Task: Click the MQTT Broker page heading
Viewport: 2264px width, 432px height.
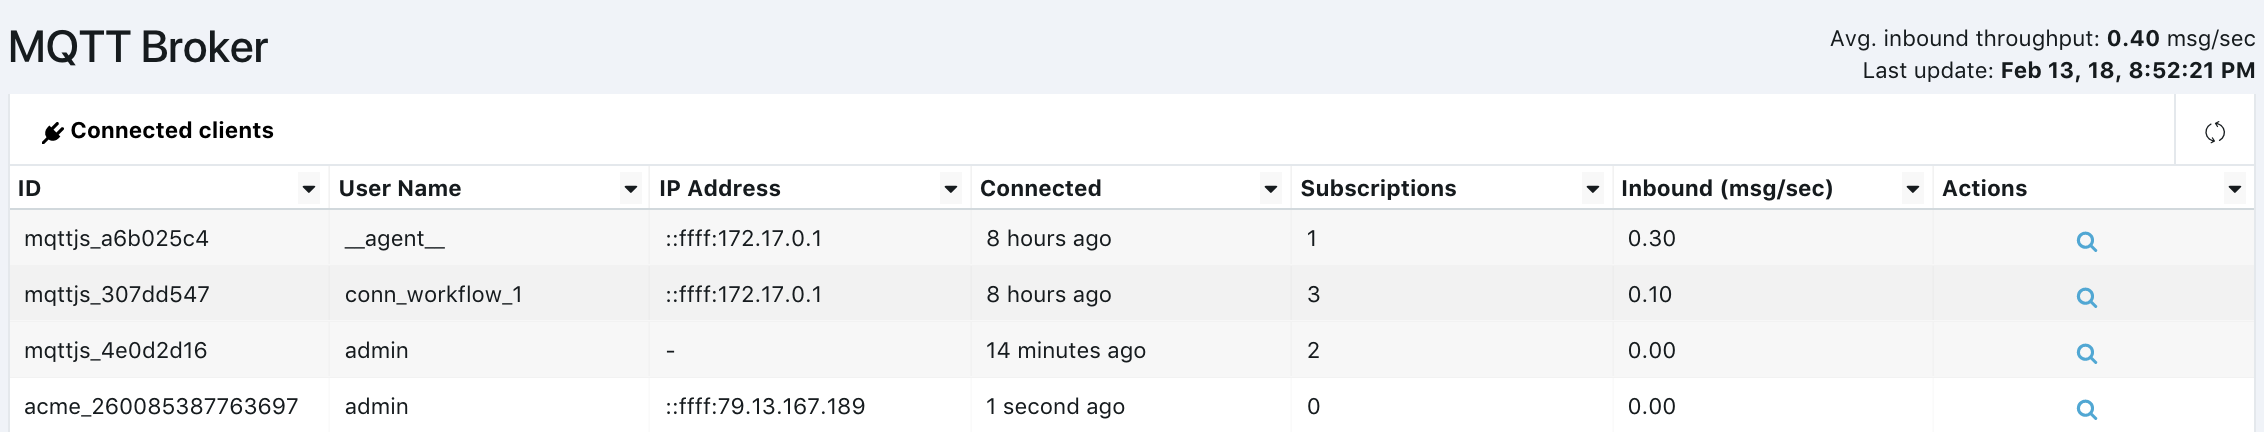Action: pos(138,47)
